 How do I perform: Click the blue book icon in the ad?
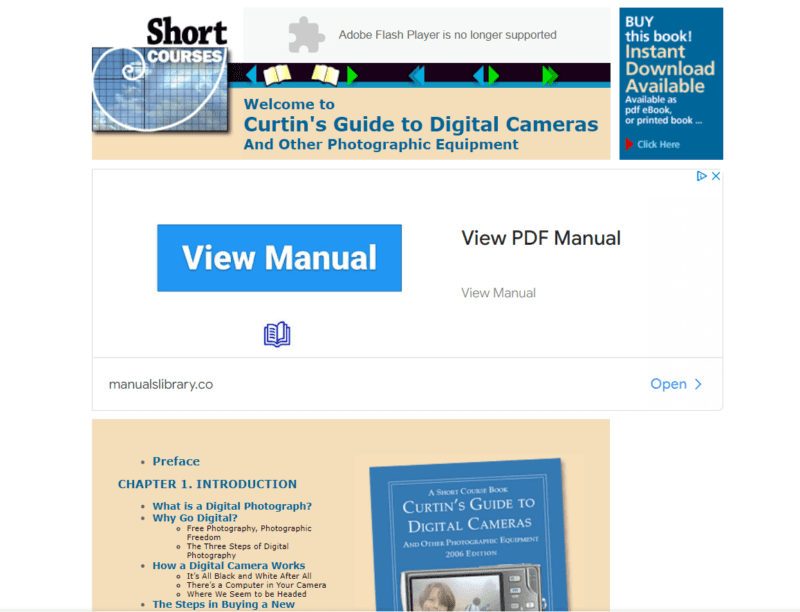pyautogui.click(x=277, y=335)
